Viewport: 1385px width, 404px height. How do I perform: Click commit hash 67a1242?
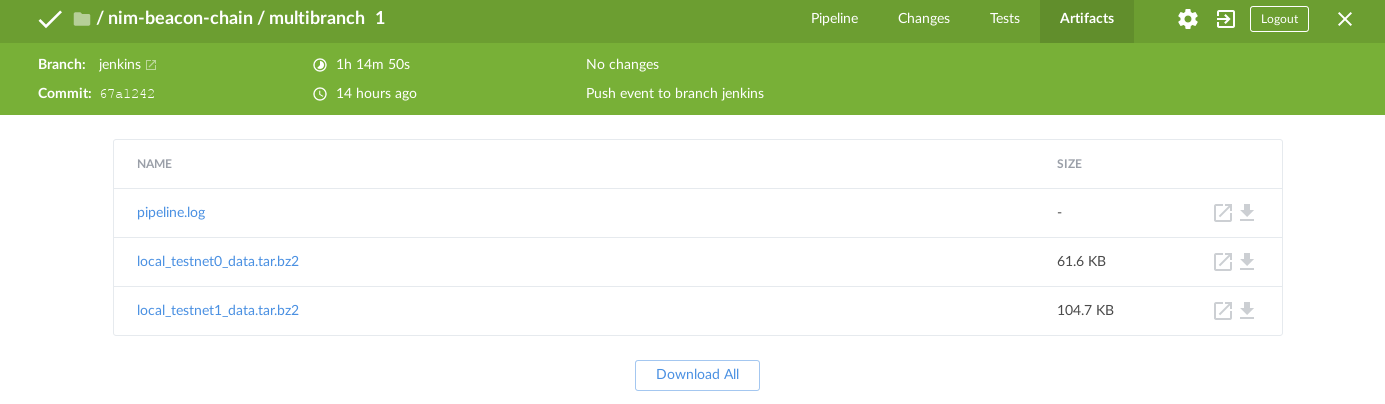click(x=127, y=94)
